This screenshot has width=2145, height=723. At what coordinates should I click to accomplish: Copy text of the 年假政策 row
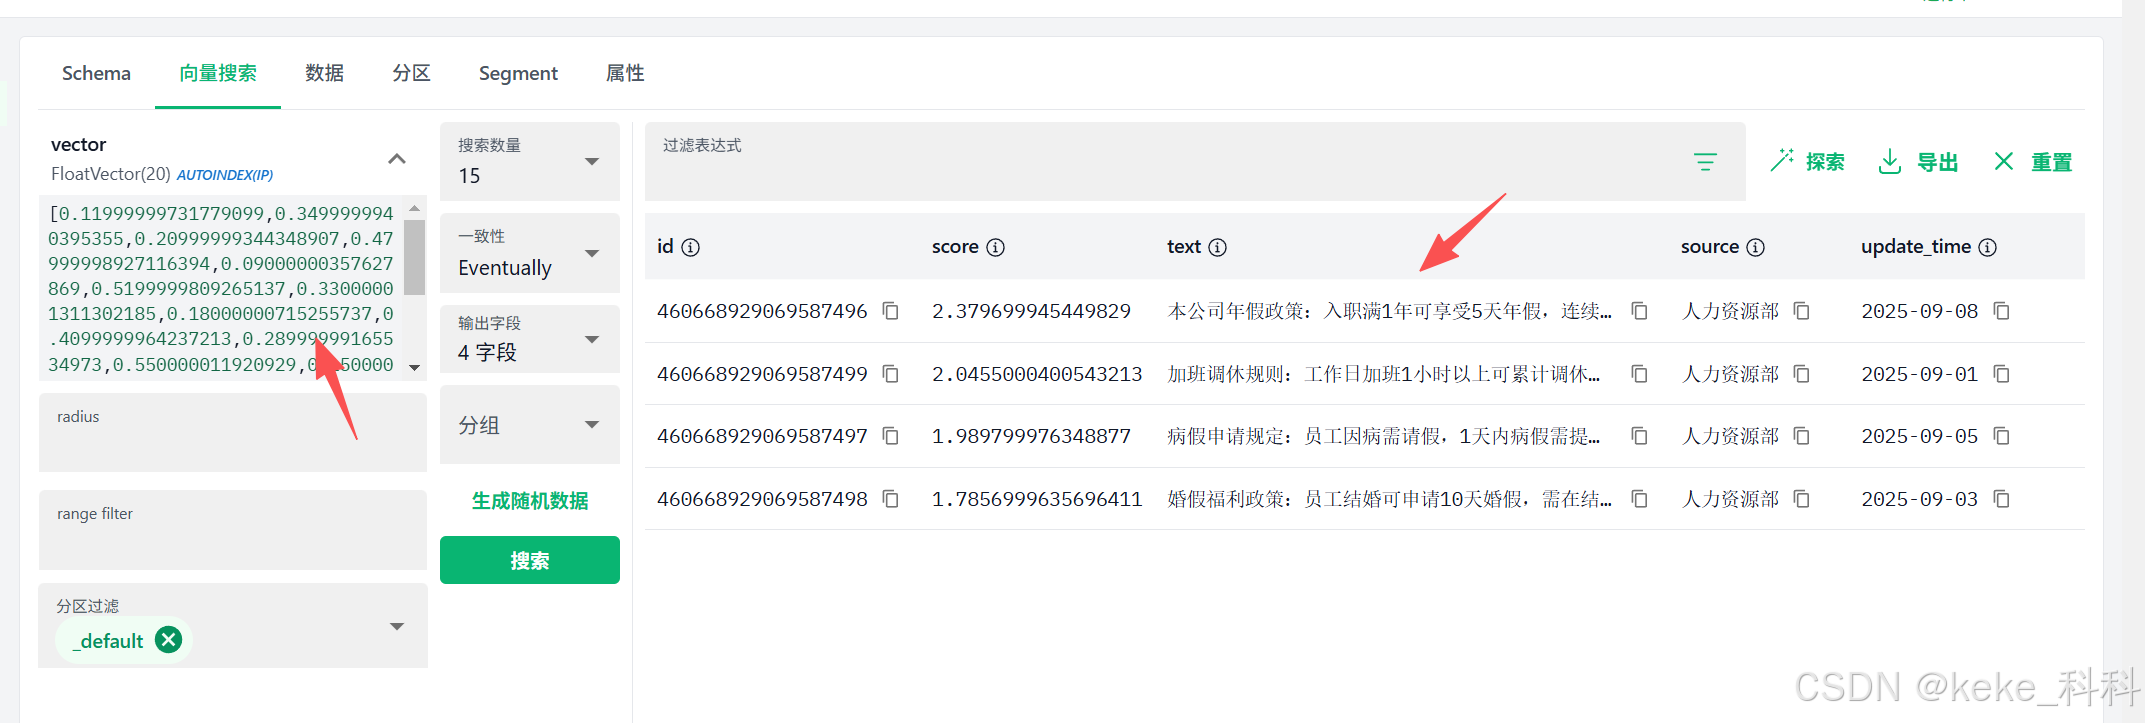(1639, 311)
